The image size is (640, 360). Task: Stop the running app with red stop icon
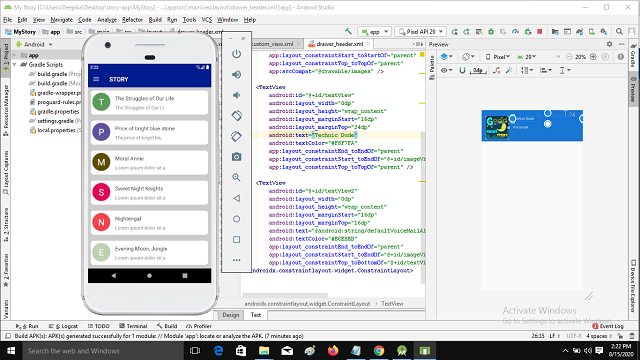click(540, 31)
